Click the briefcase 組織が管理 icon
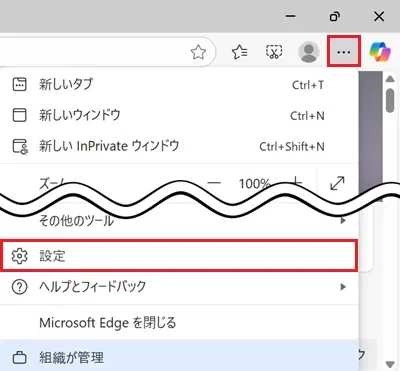This screenshot has height=371, width=400. point(20,358)
